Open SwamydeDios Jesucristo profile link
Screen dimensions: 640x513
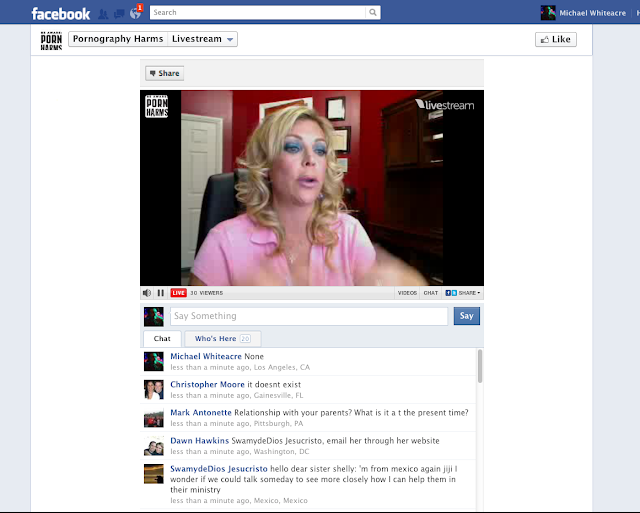[219, 469]
